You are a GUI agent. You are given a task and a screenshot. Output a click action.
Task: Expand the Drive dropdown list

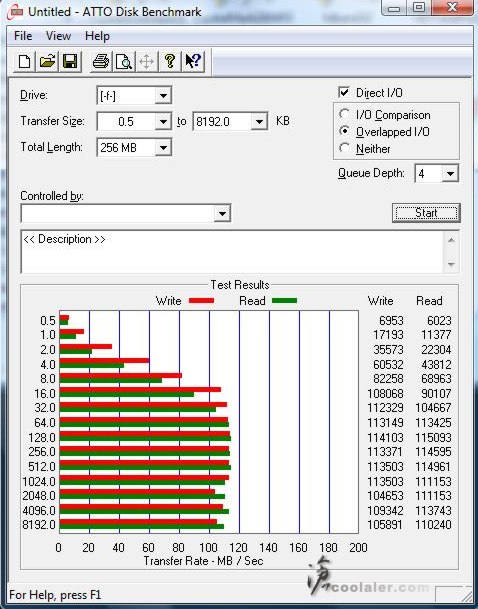click(163, 96)
